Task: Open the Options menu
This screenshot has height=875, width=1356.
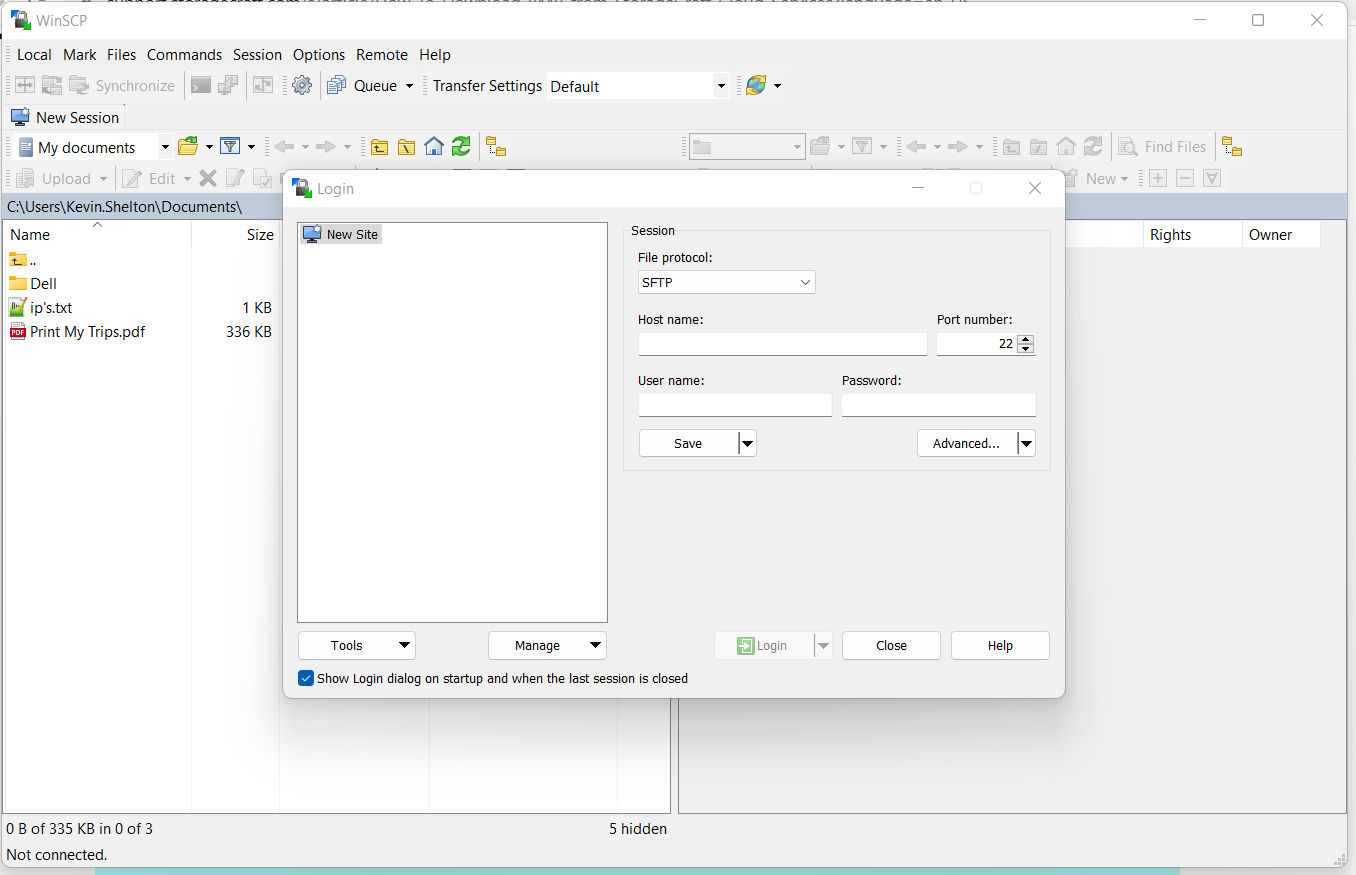Action: point(319,55)
